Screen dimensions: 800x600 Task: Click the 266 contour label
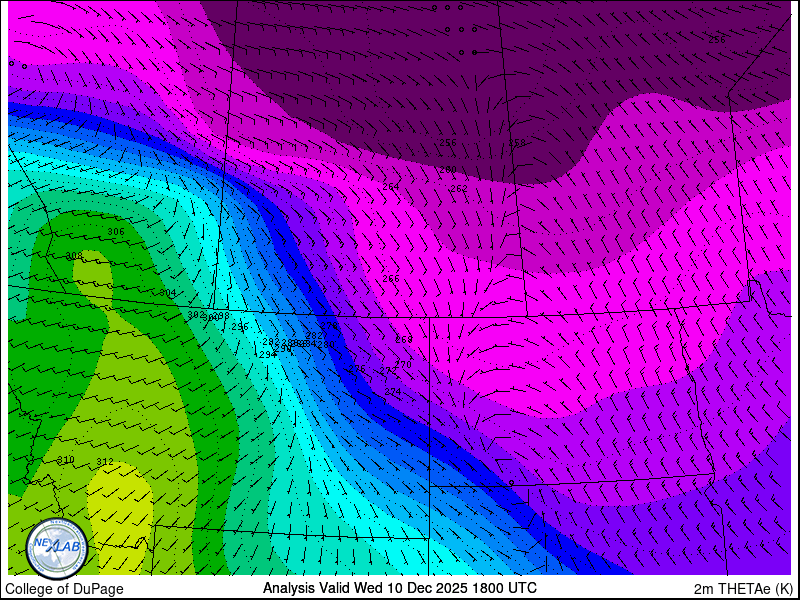pos(391,279)
